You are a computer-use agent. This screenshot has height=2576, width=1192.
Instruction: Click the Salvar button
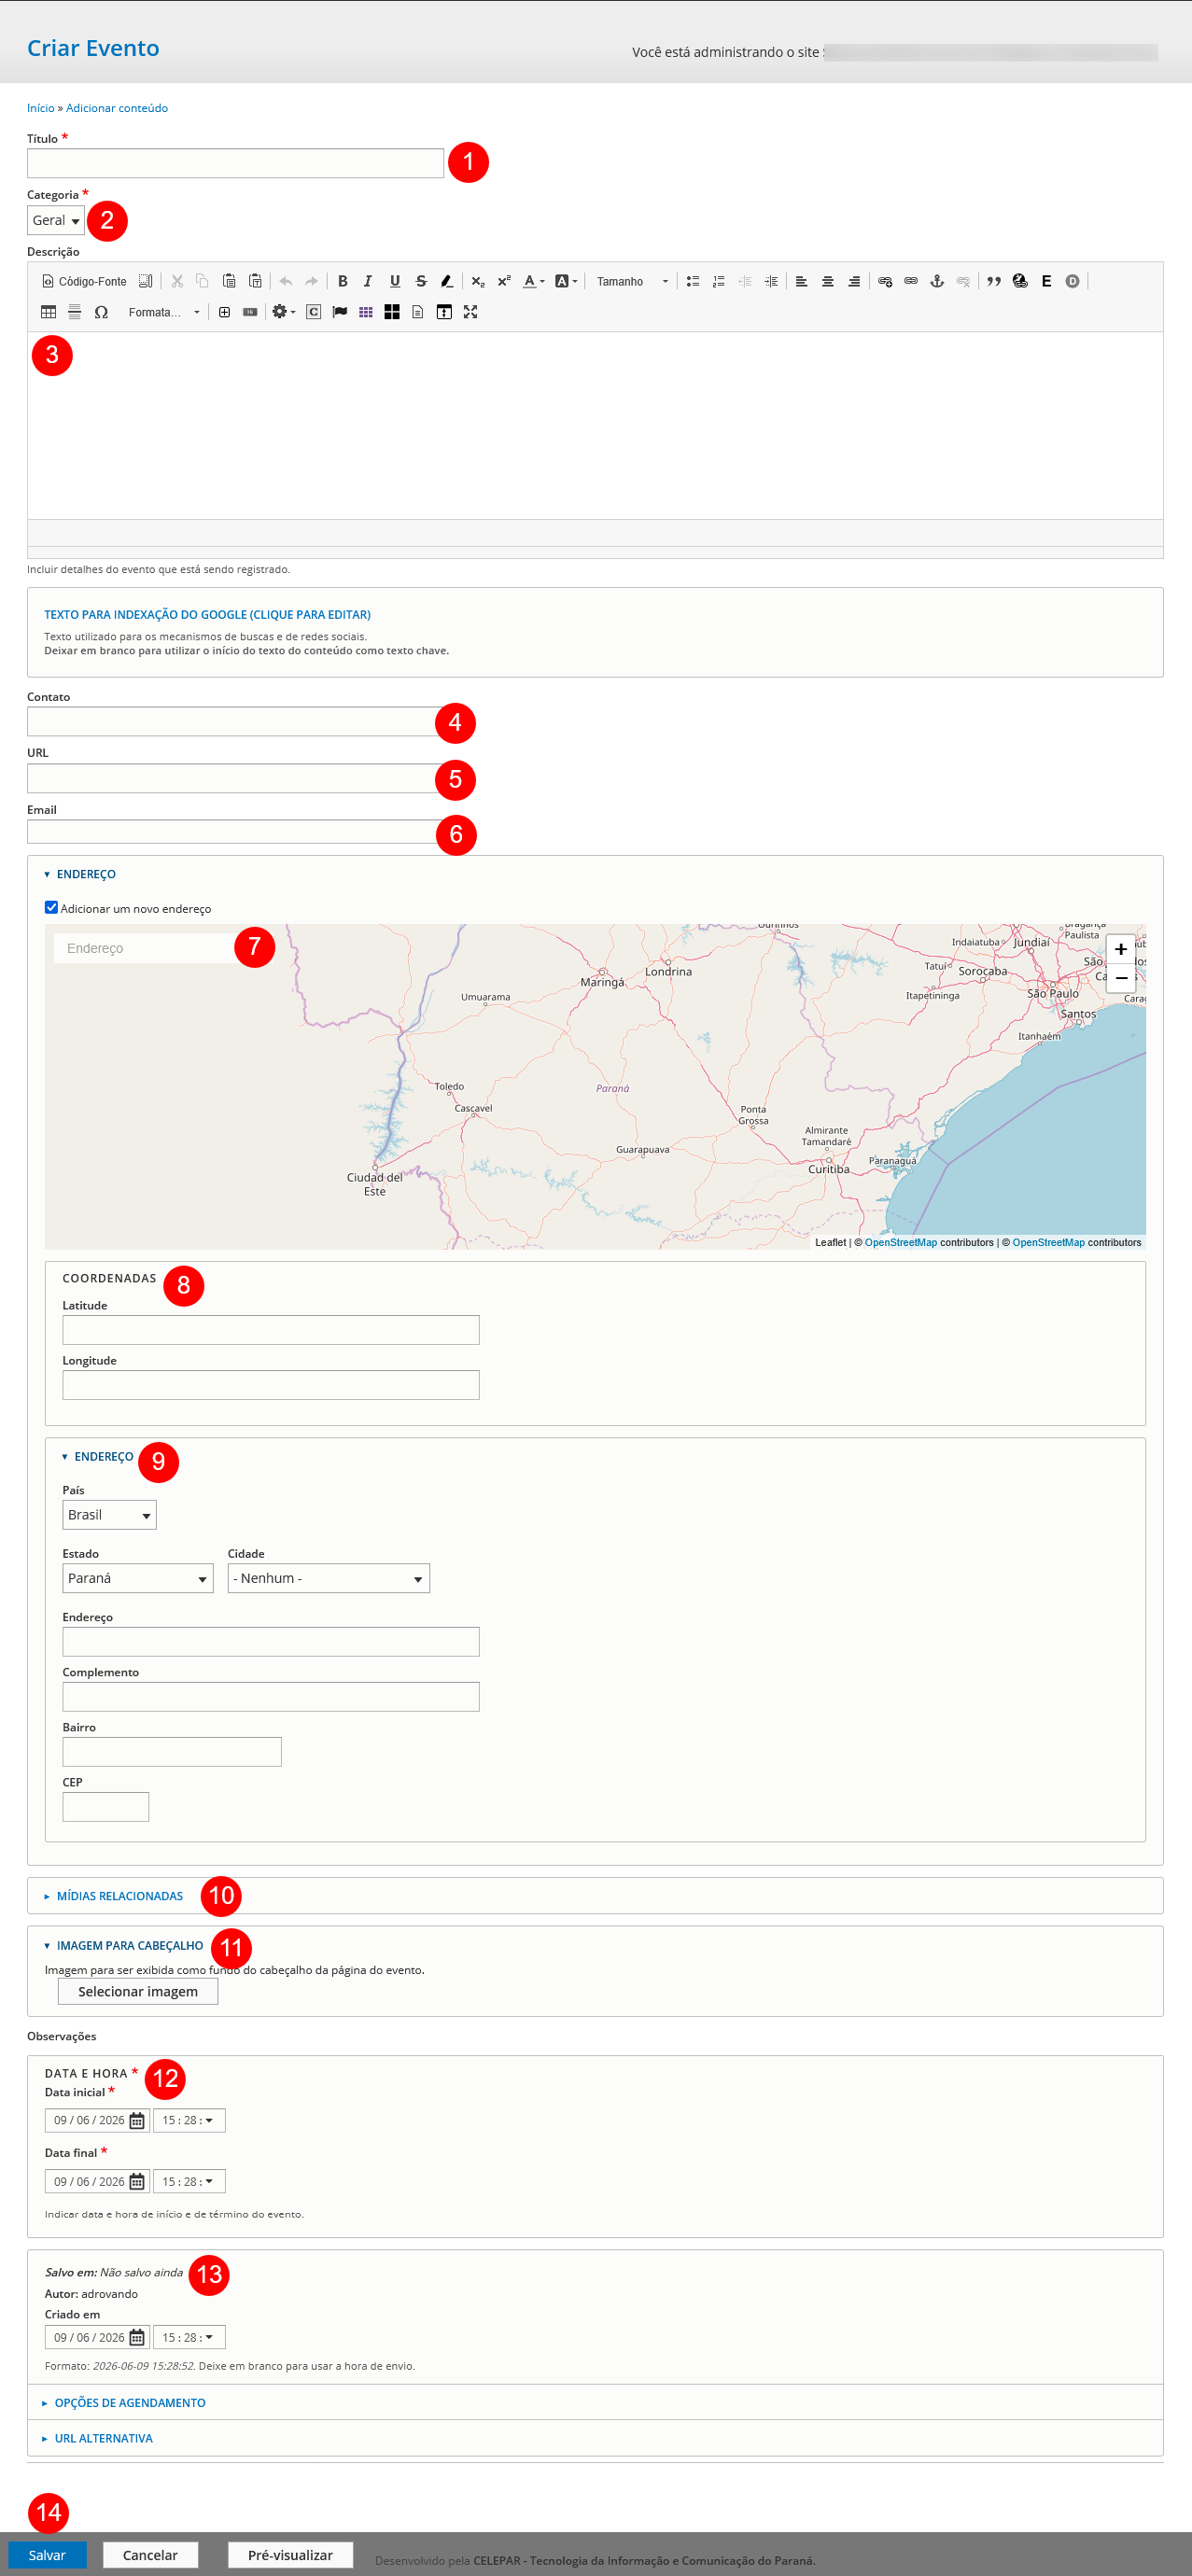[x=47, y=2555]
